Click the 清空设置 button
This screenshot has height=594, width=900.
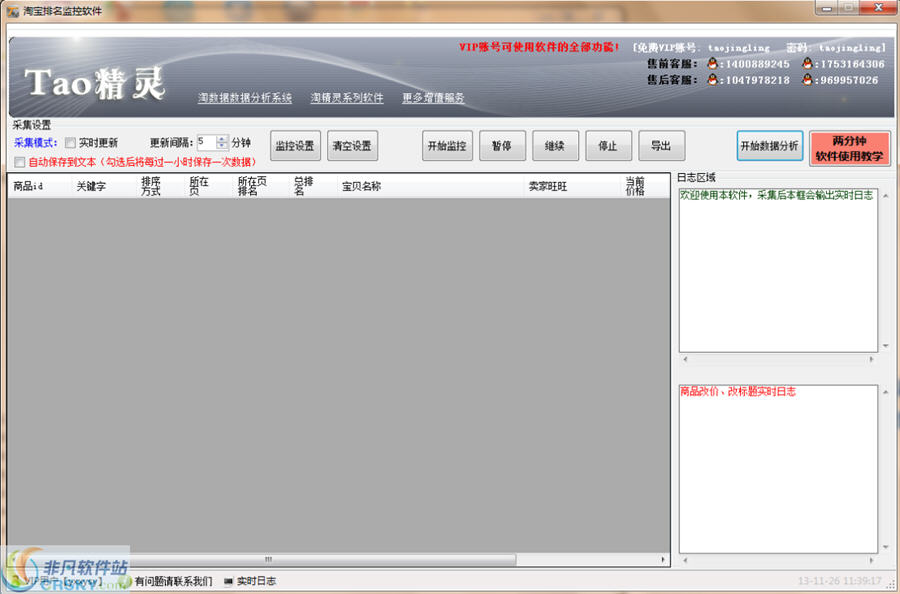tap(352, 146)
